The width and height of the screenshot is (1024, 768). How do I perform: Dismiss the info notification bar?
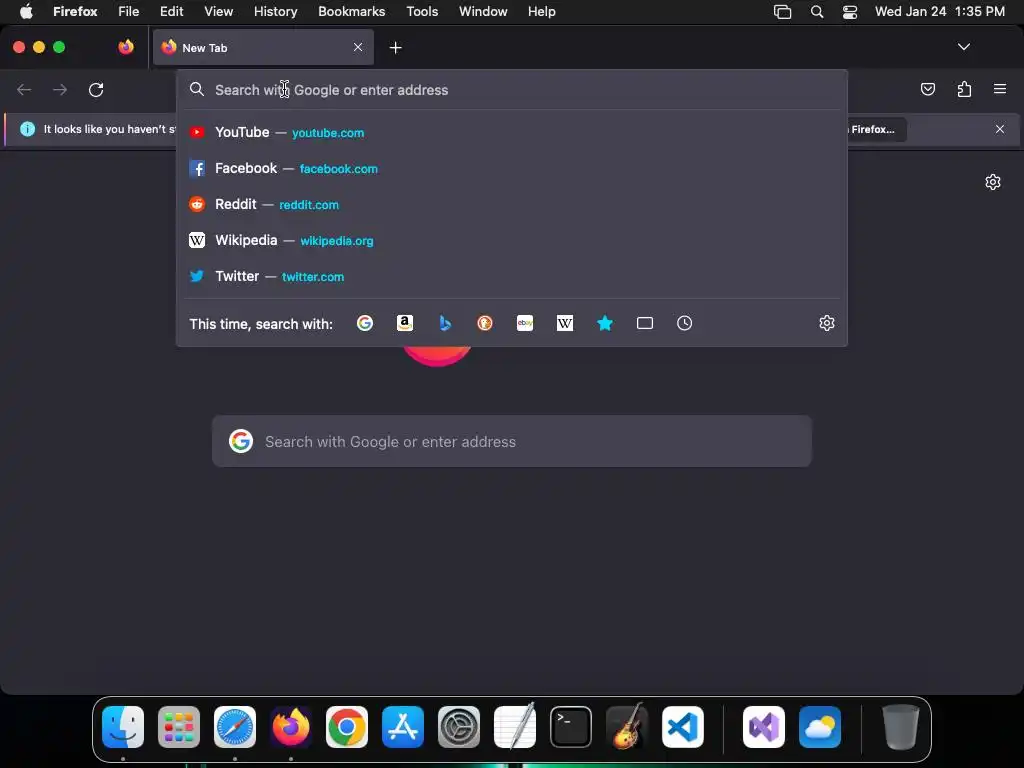(1000, 129)
